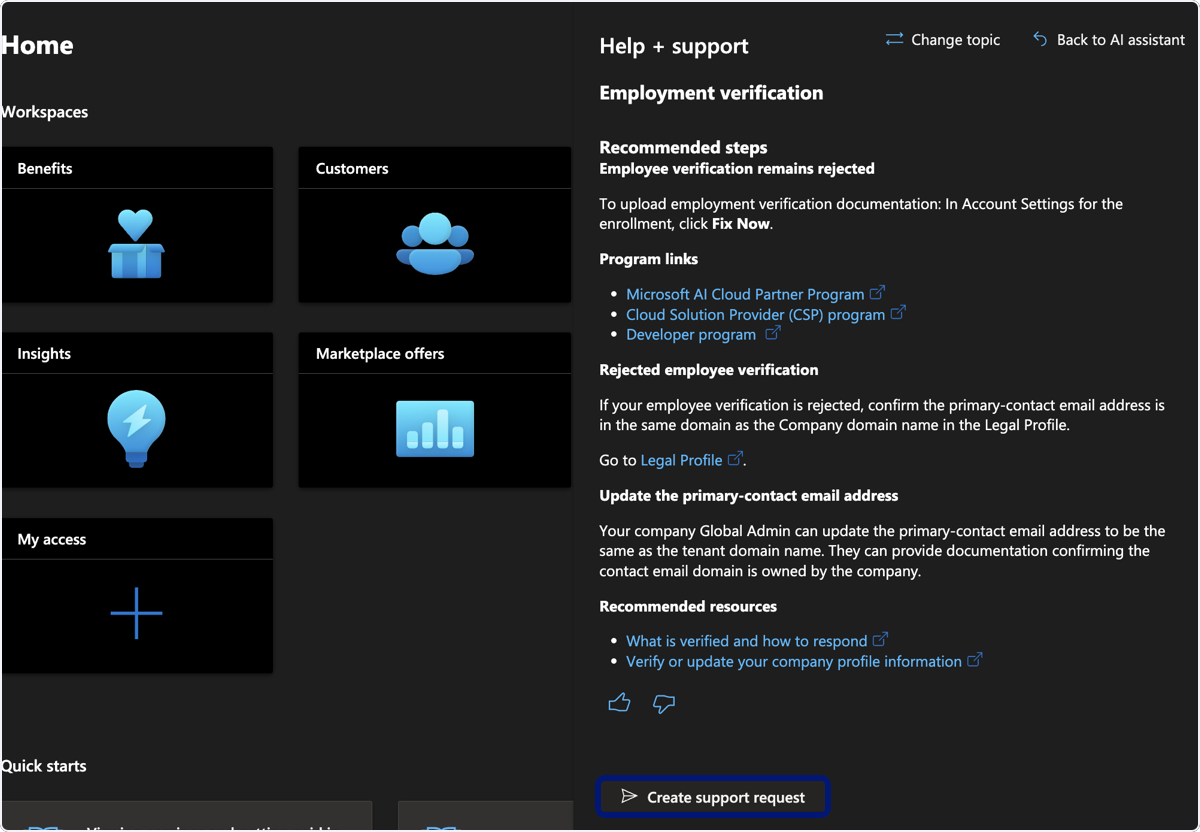The width and height of the screenshot is (1200, 832).
Task: Click the paper plane icon on Create support request
Action: click(629, 796)
